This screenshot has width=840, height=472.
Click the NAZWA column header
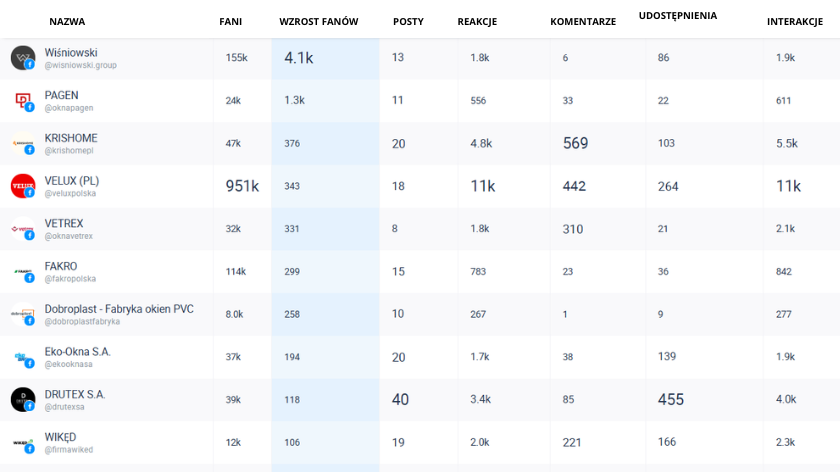(x=67, y=21)
